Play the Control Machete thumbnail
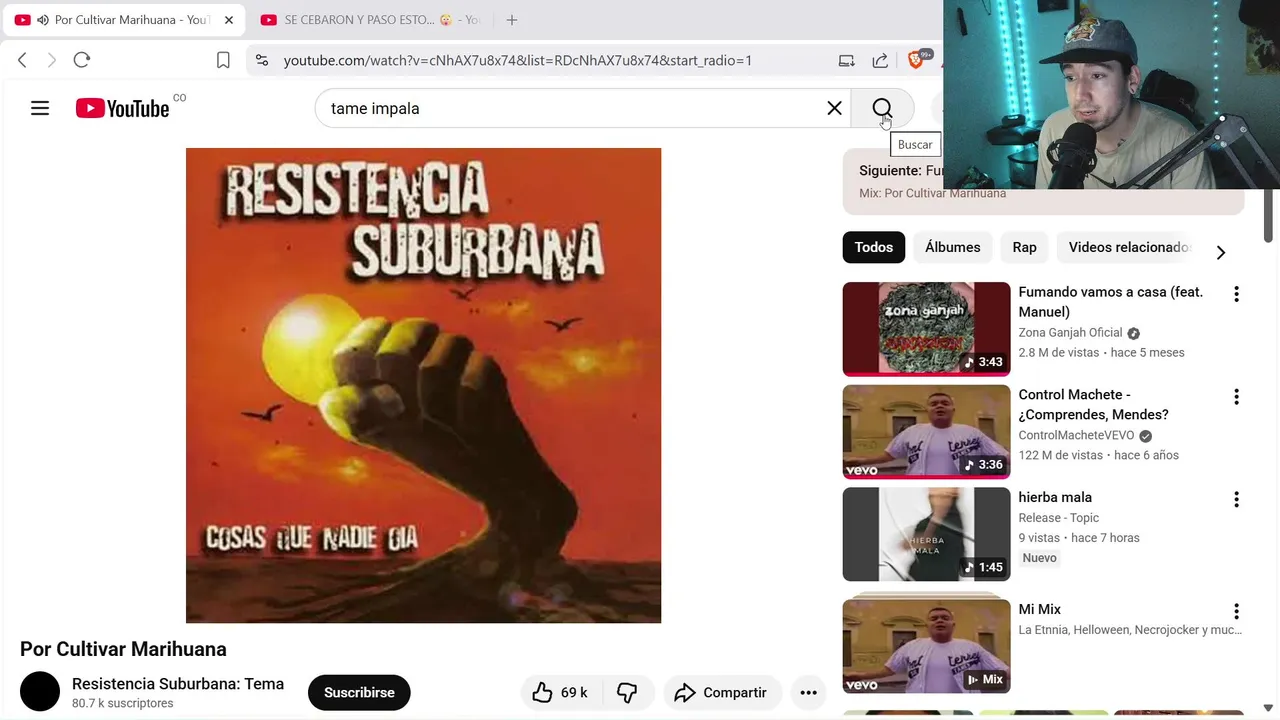 926,431
